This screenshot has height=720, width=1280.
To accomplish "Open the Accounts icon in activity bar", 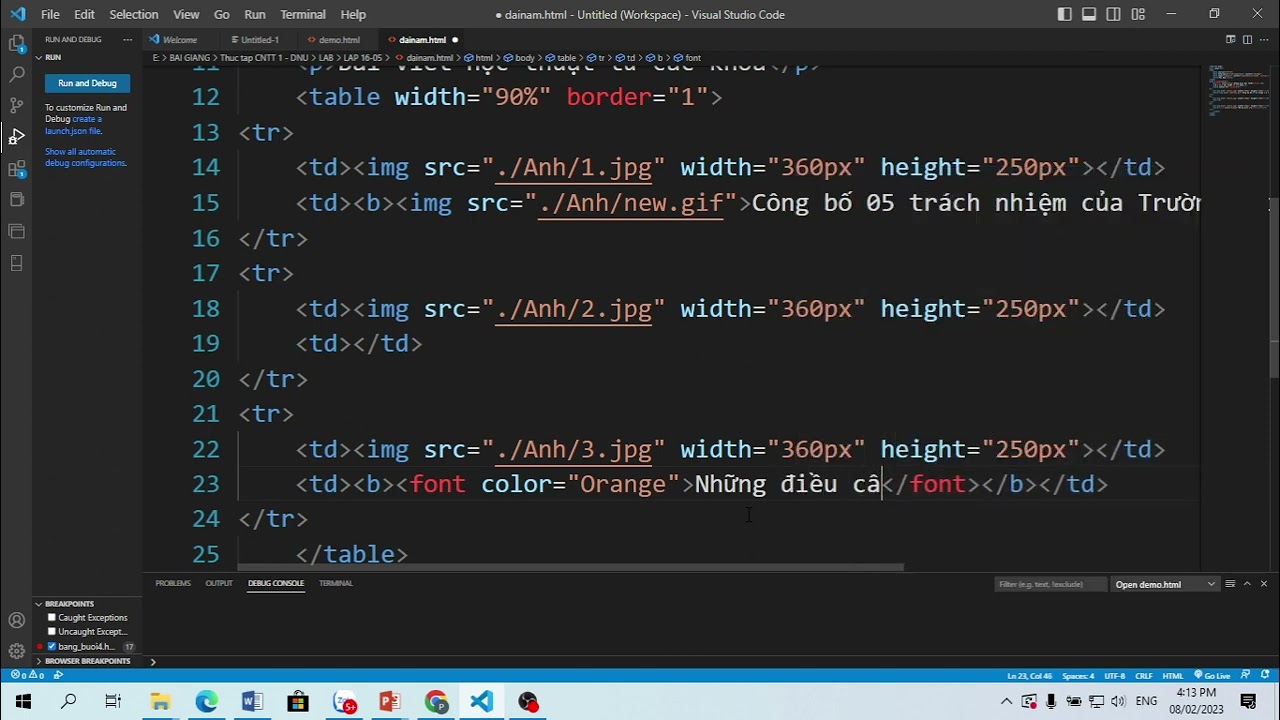I will point(16,620).
